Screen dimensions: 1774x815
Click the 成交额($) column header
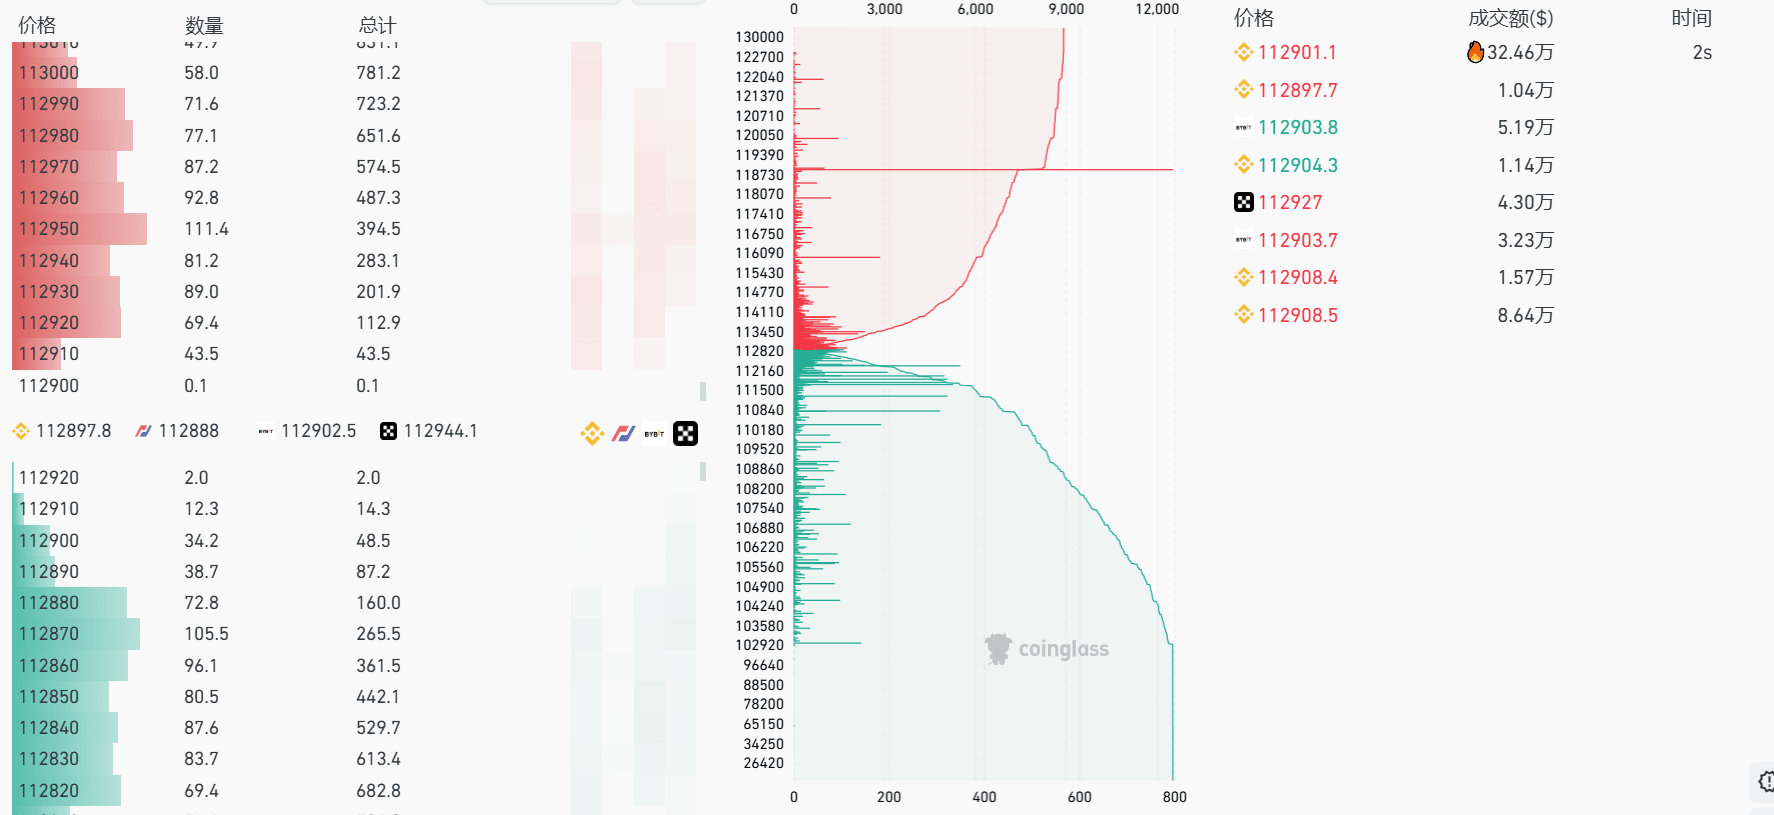click(x=1511, y=18)
